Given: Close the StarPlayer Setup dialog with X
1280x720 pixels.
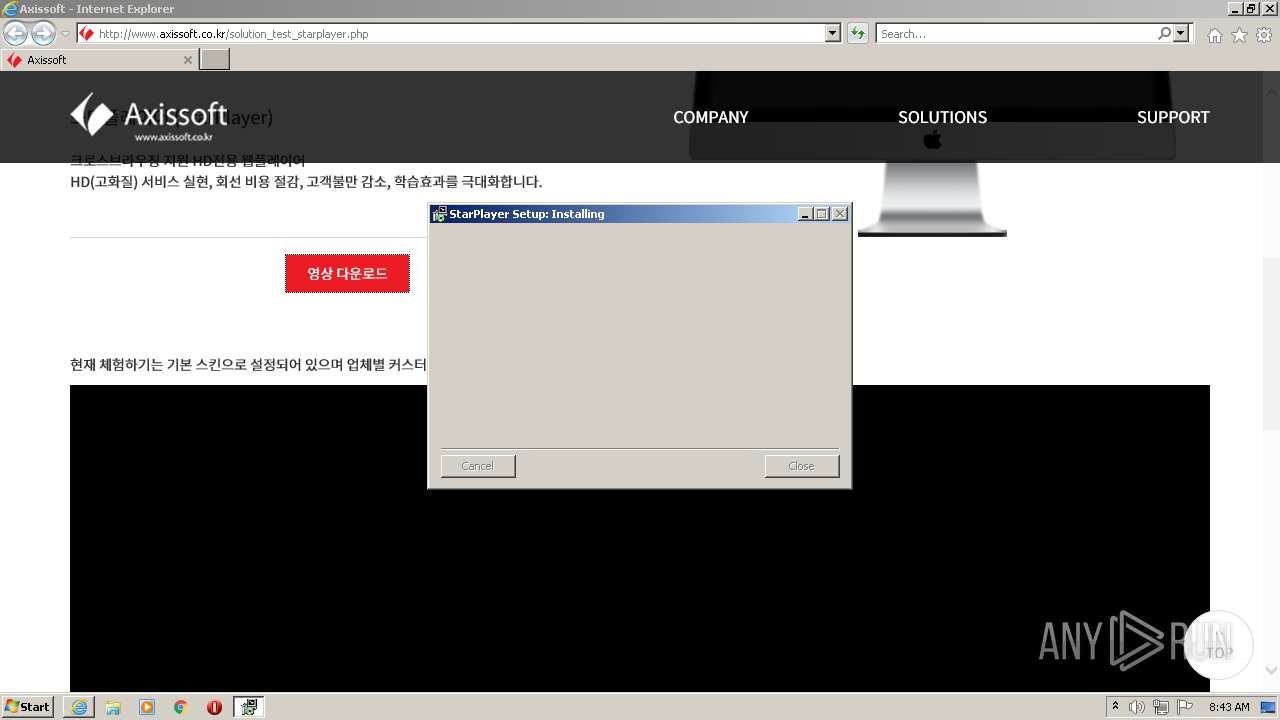Looking at the screenshot, I should (x=840, y=214).
